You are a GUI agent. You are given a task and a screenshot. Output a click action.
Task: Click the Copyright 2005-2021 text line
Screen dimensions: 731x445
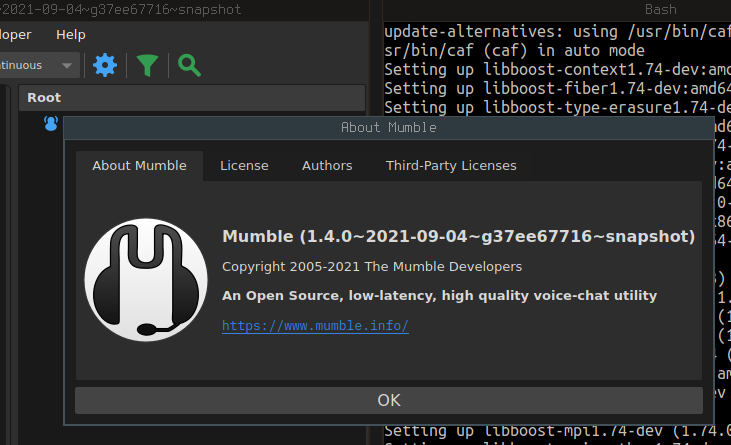pyautogui.click(x=372, y=267)
